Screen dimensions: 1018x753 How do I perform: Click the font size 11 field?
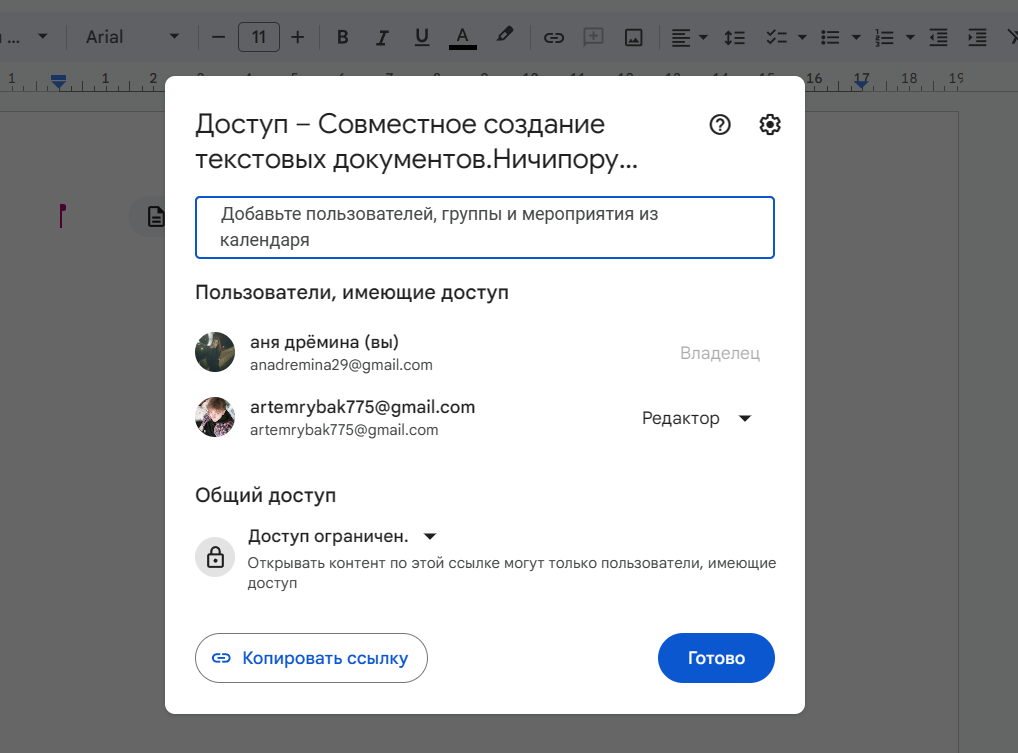click(x=259, y=37)
